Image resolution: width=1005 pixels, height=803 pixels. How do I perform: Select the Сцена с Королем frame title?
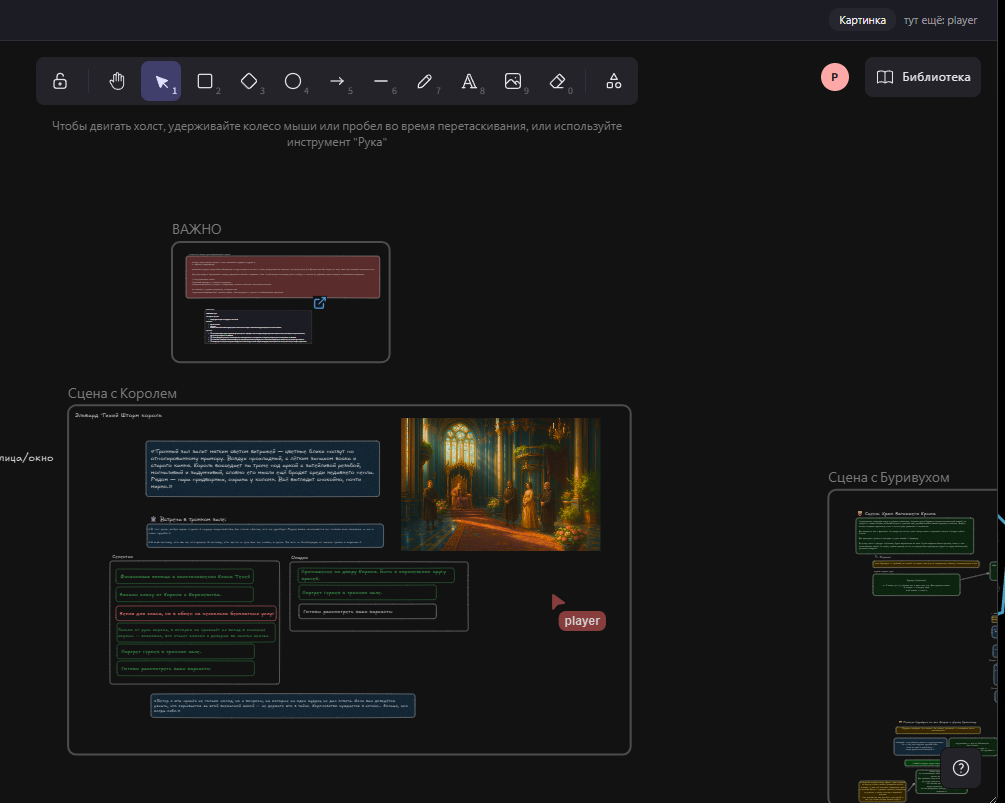pyautogui.click(x=122, y=393)
